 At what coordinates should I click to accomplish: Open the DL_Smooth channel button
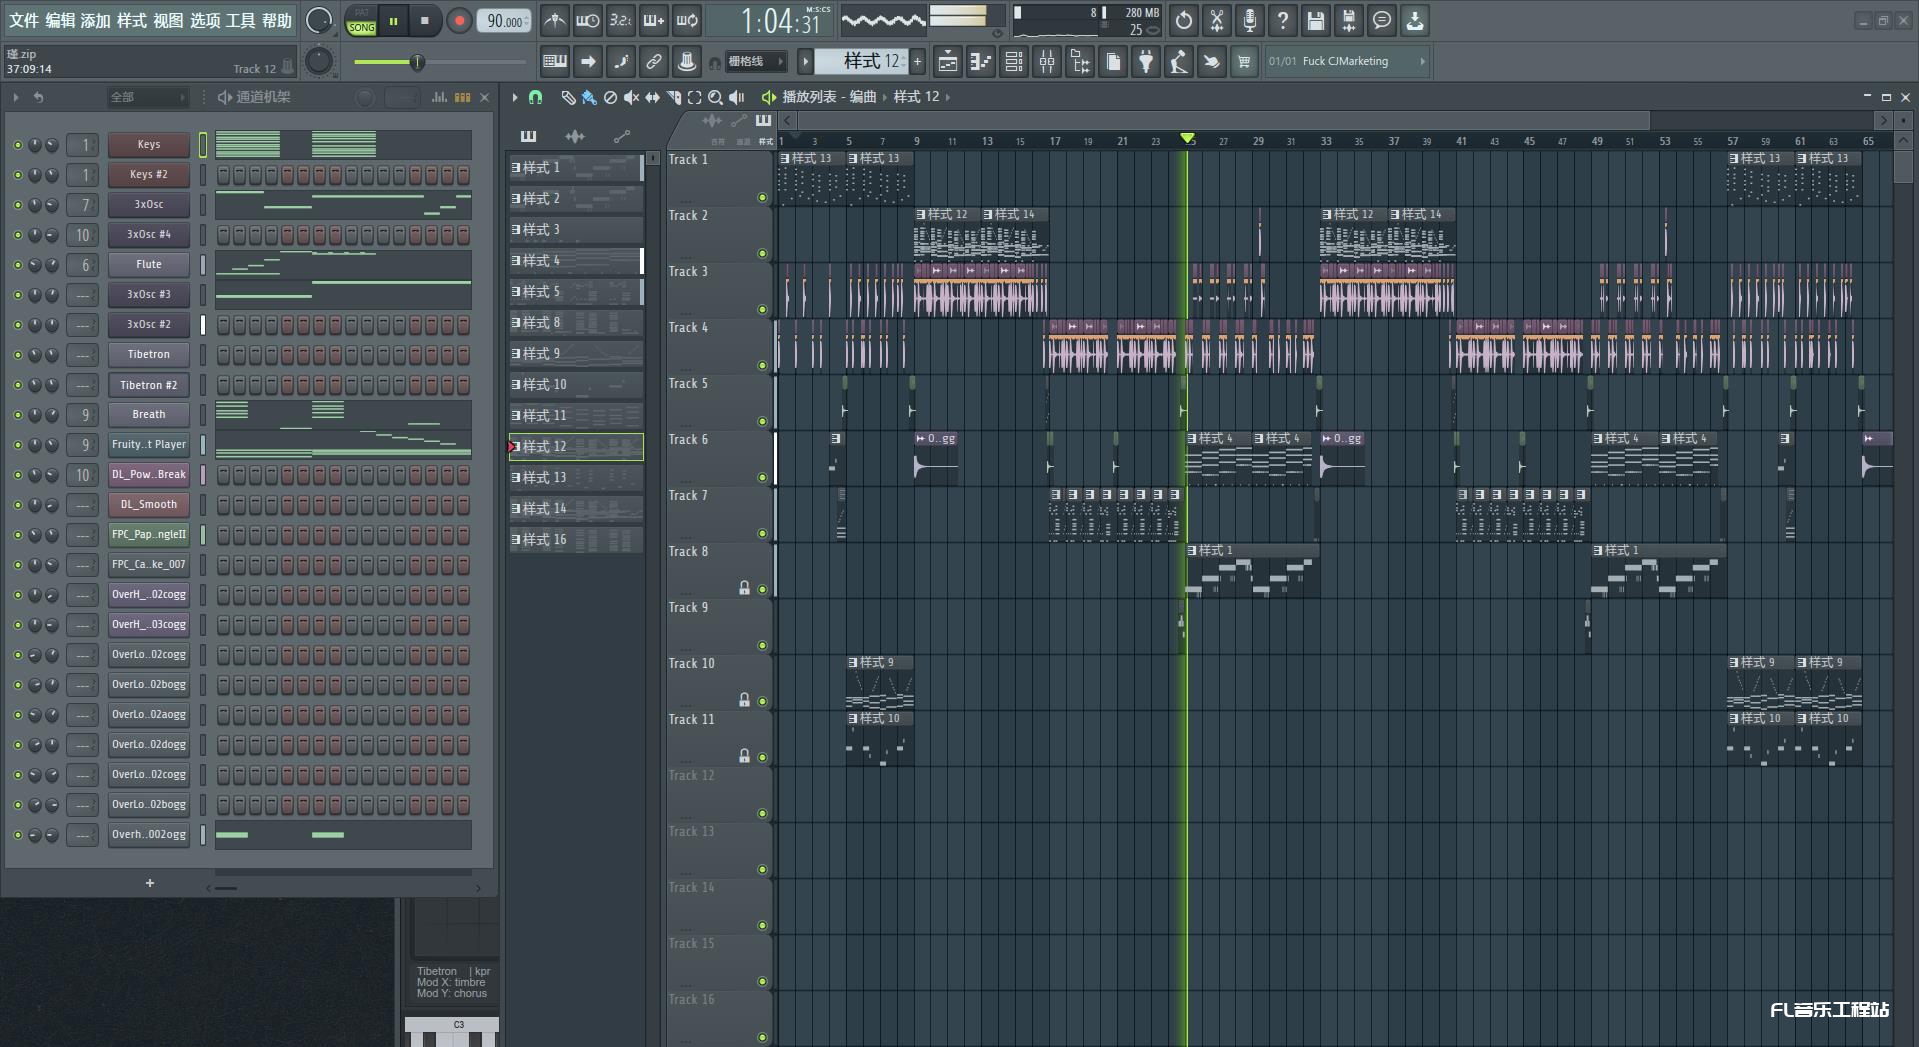pyautogui.click(x=149, y=505)
